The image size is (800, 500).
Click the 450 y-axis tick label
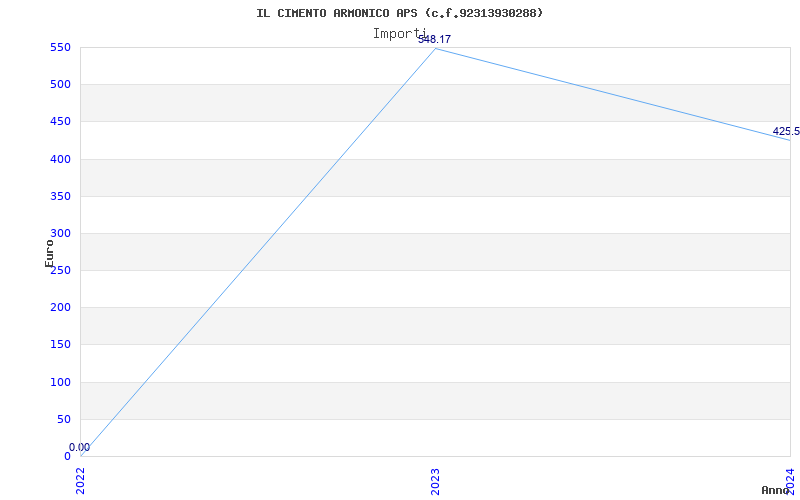tap(60, 122)
